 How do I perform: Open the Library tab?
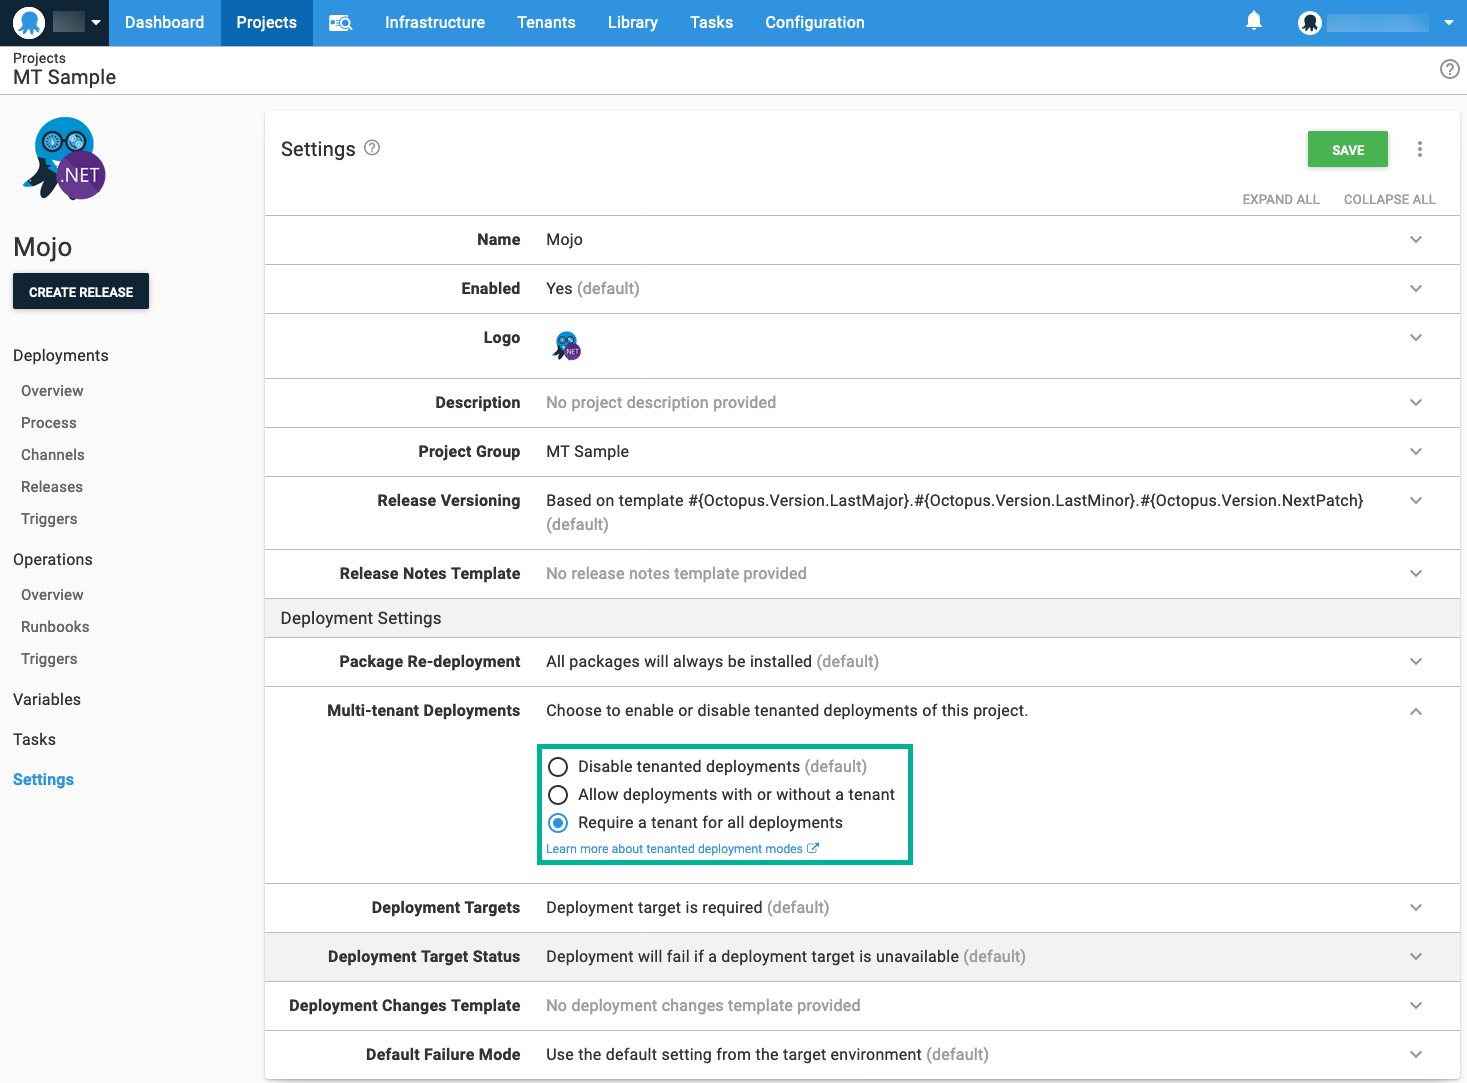pyautogui.click(x=633, y=23)
